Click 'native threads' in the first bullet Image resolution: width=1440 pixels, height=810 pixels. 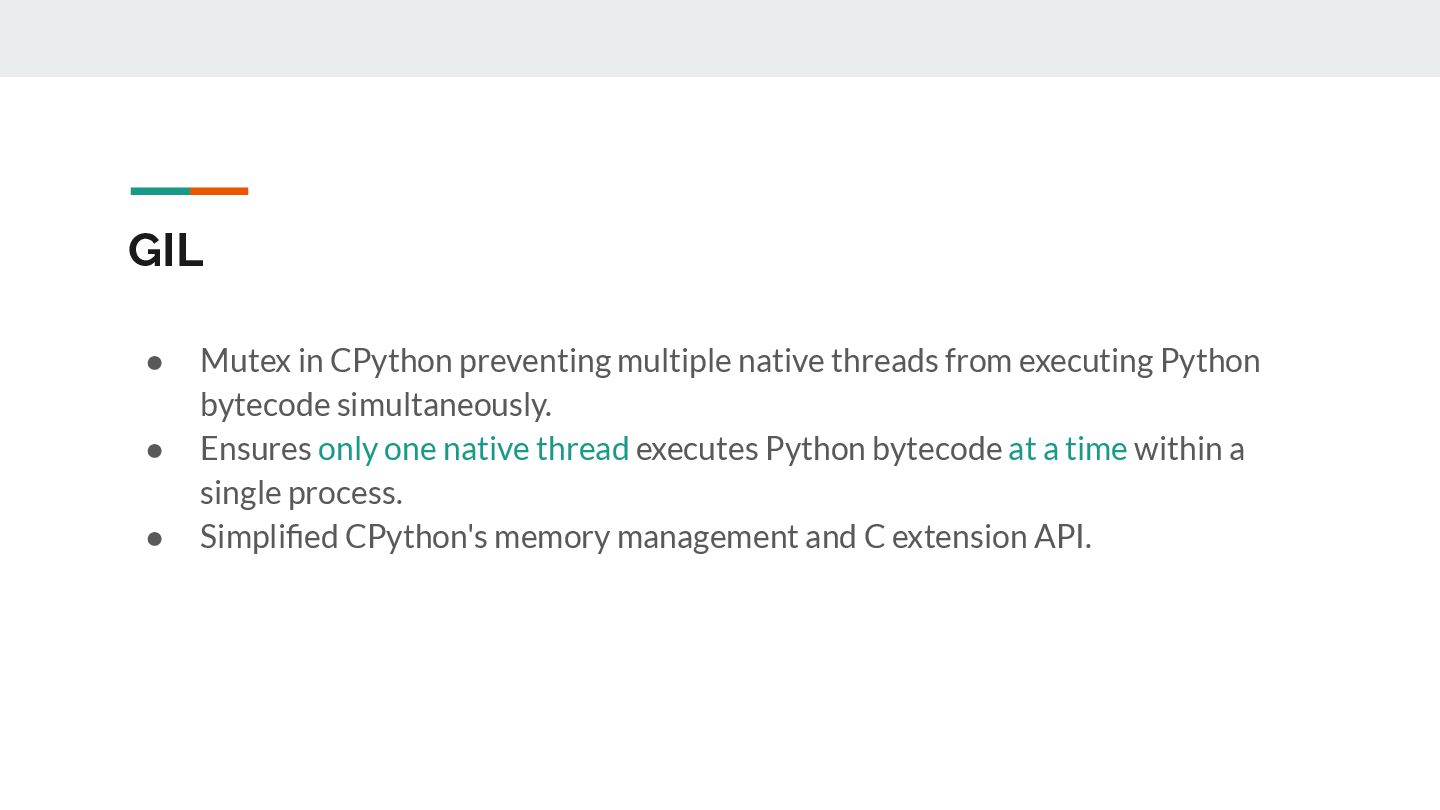tap(838, 360)
